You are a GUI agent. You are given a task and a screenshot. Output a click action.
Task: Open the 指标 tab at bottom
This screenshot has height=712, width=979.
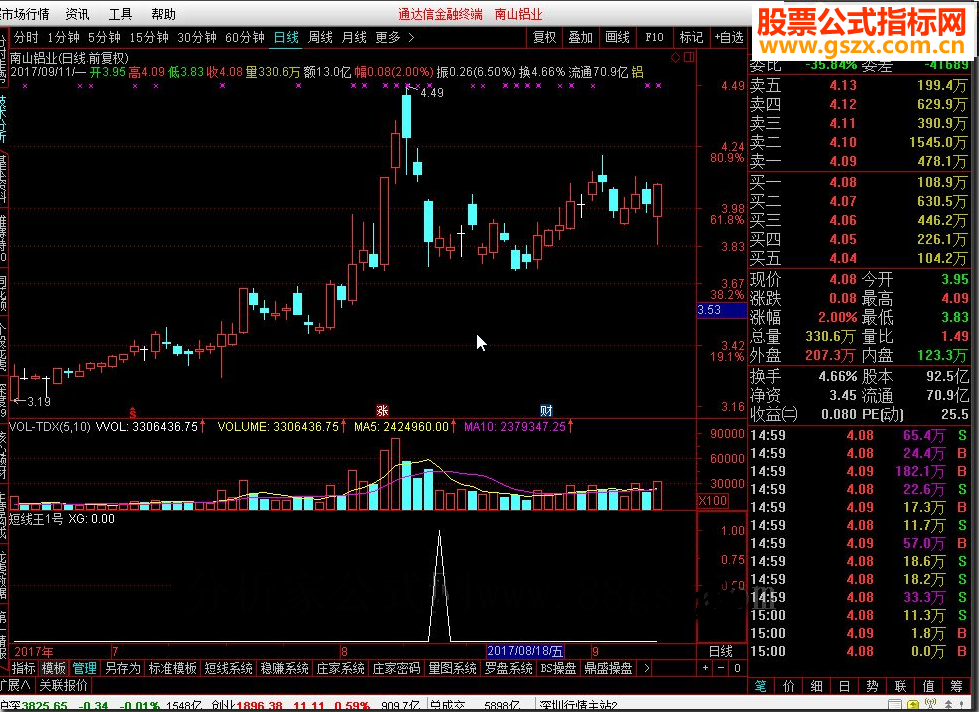point(24,668)
